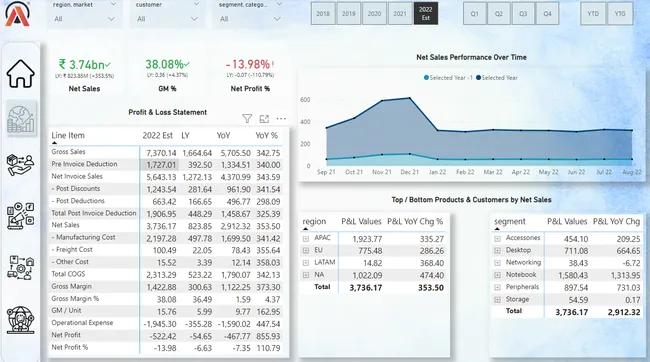Select the 2021 year button
Viewport: 650px width, 362px height.
tap(400, 14)
